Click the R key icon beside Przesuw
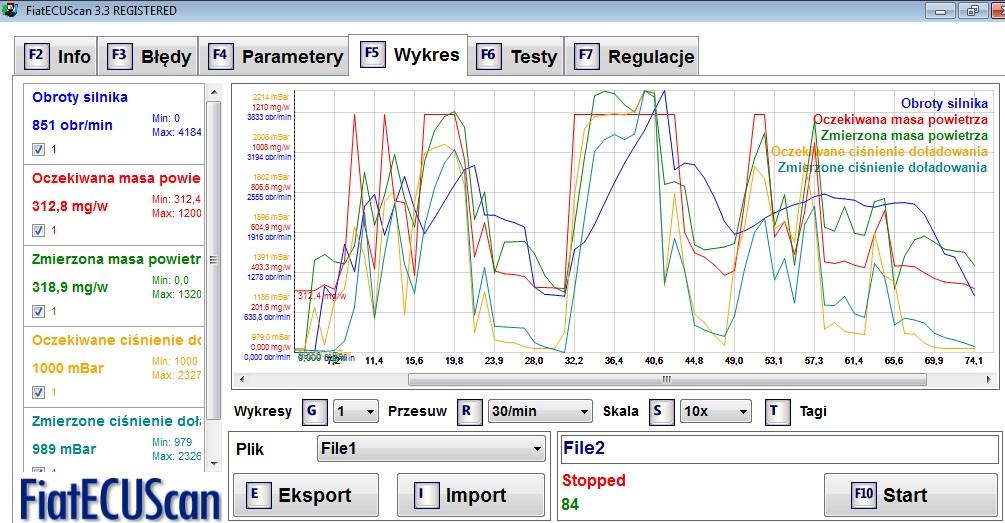The image size is (1005, 523). pyautogui.click(x=468, y=411)
